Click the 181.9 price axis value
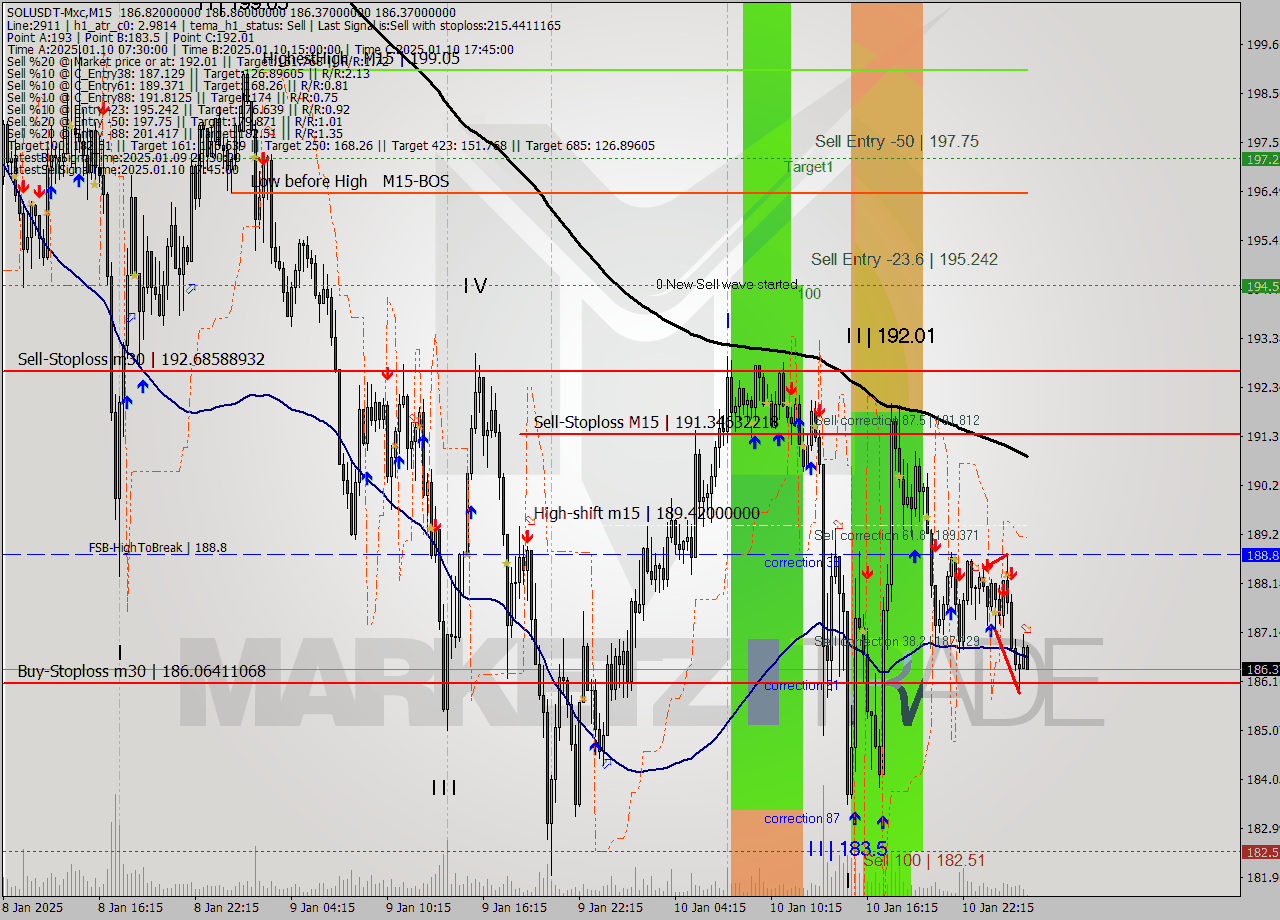Viewport: 1280px width, 920px height. point(1262,877)
